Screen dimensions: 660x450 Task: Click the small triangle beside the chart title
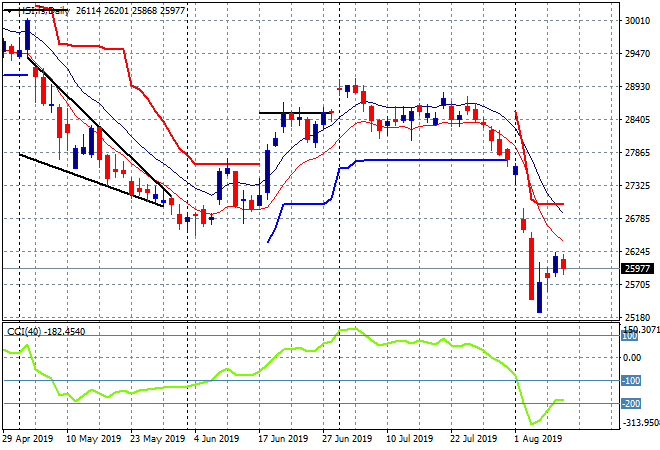tap(8, 11)
